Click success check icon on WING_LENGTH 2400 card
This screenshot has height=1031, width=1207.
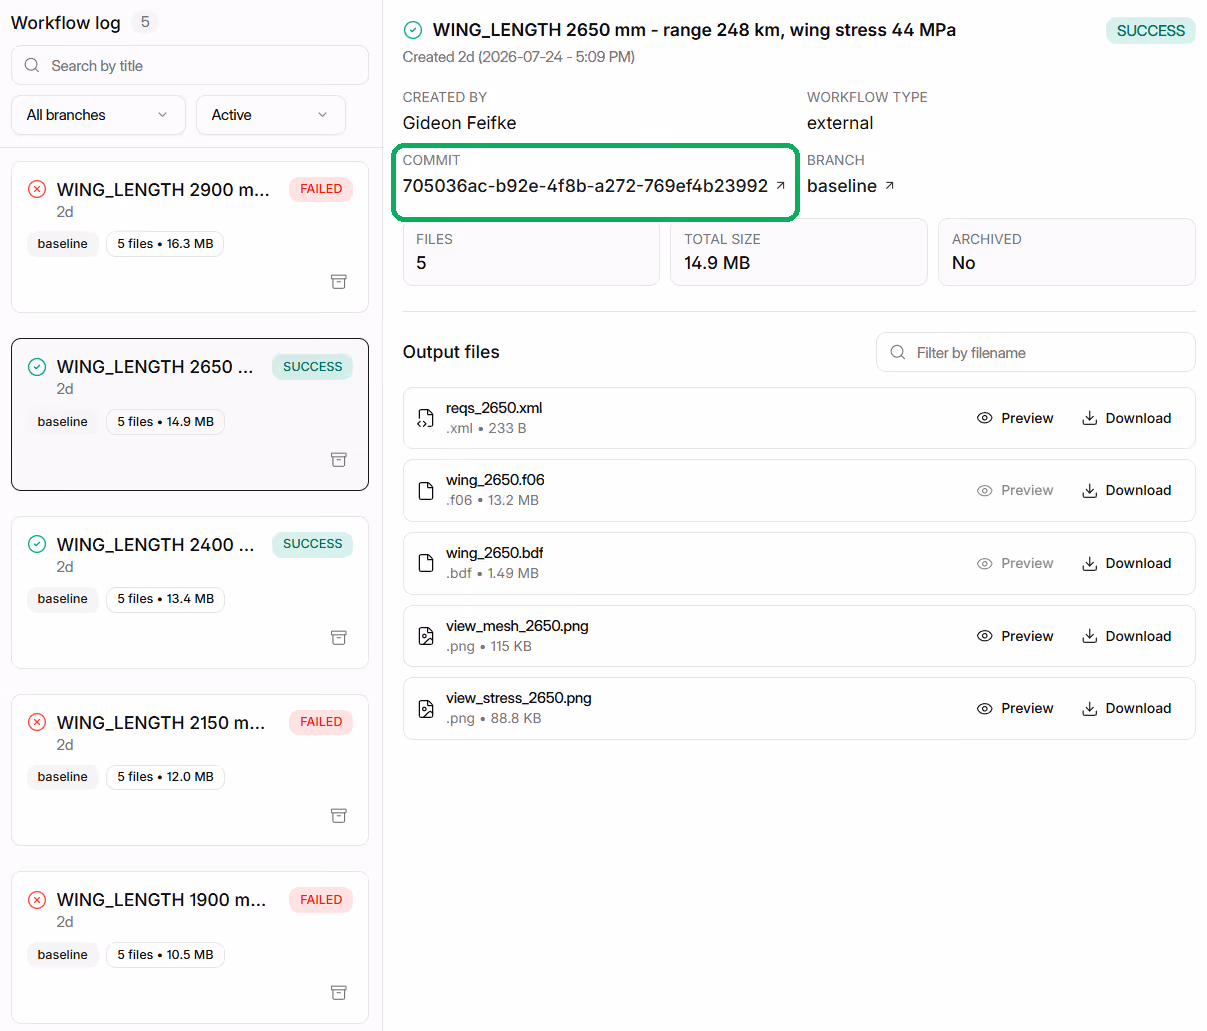(x=37, y=544)
